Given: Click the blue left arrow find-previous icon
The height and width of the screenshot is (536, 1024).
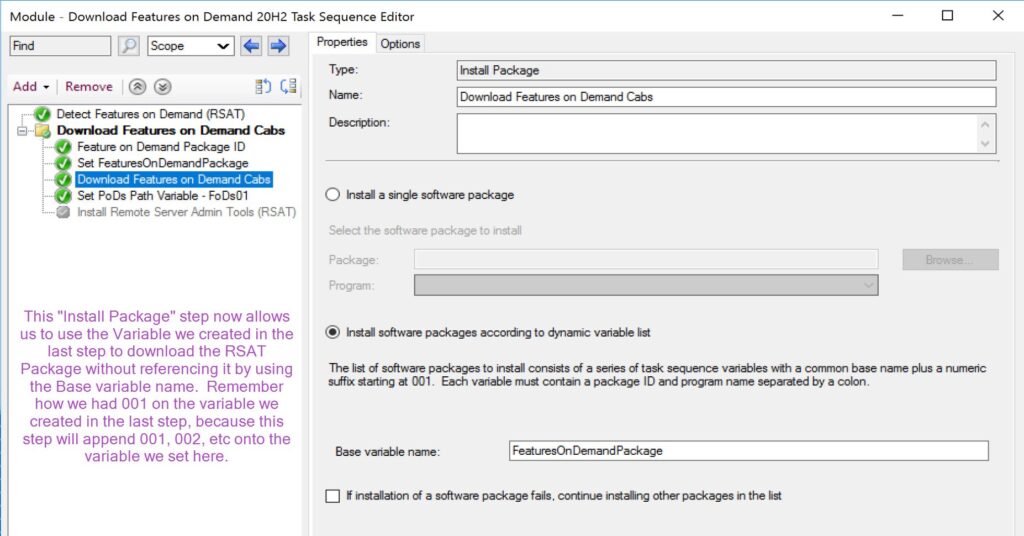Looking at the screenshot, I should click(251, 46).
